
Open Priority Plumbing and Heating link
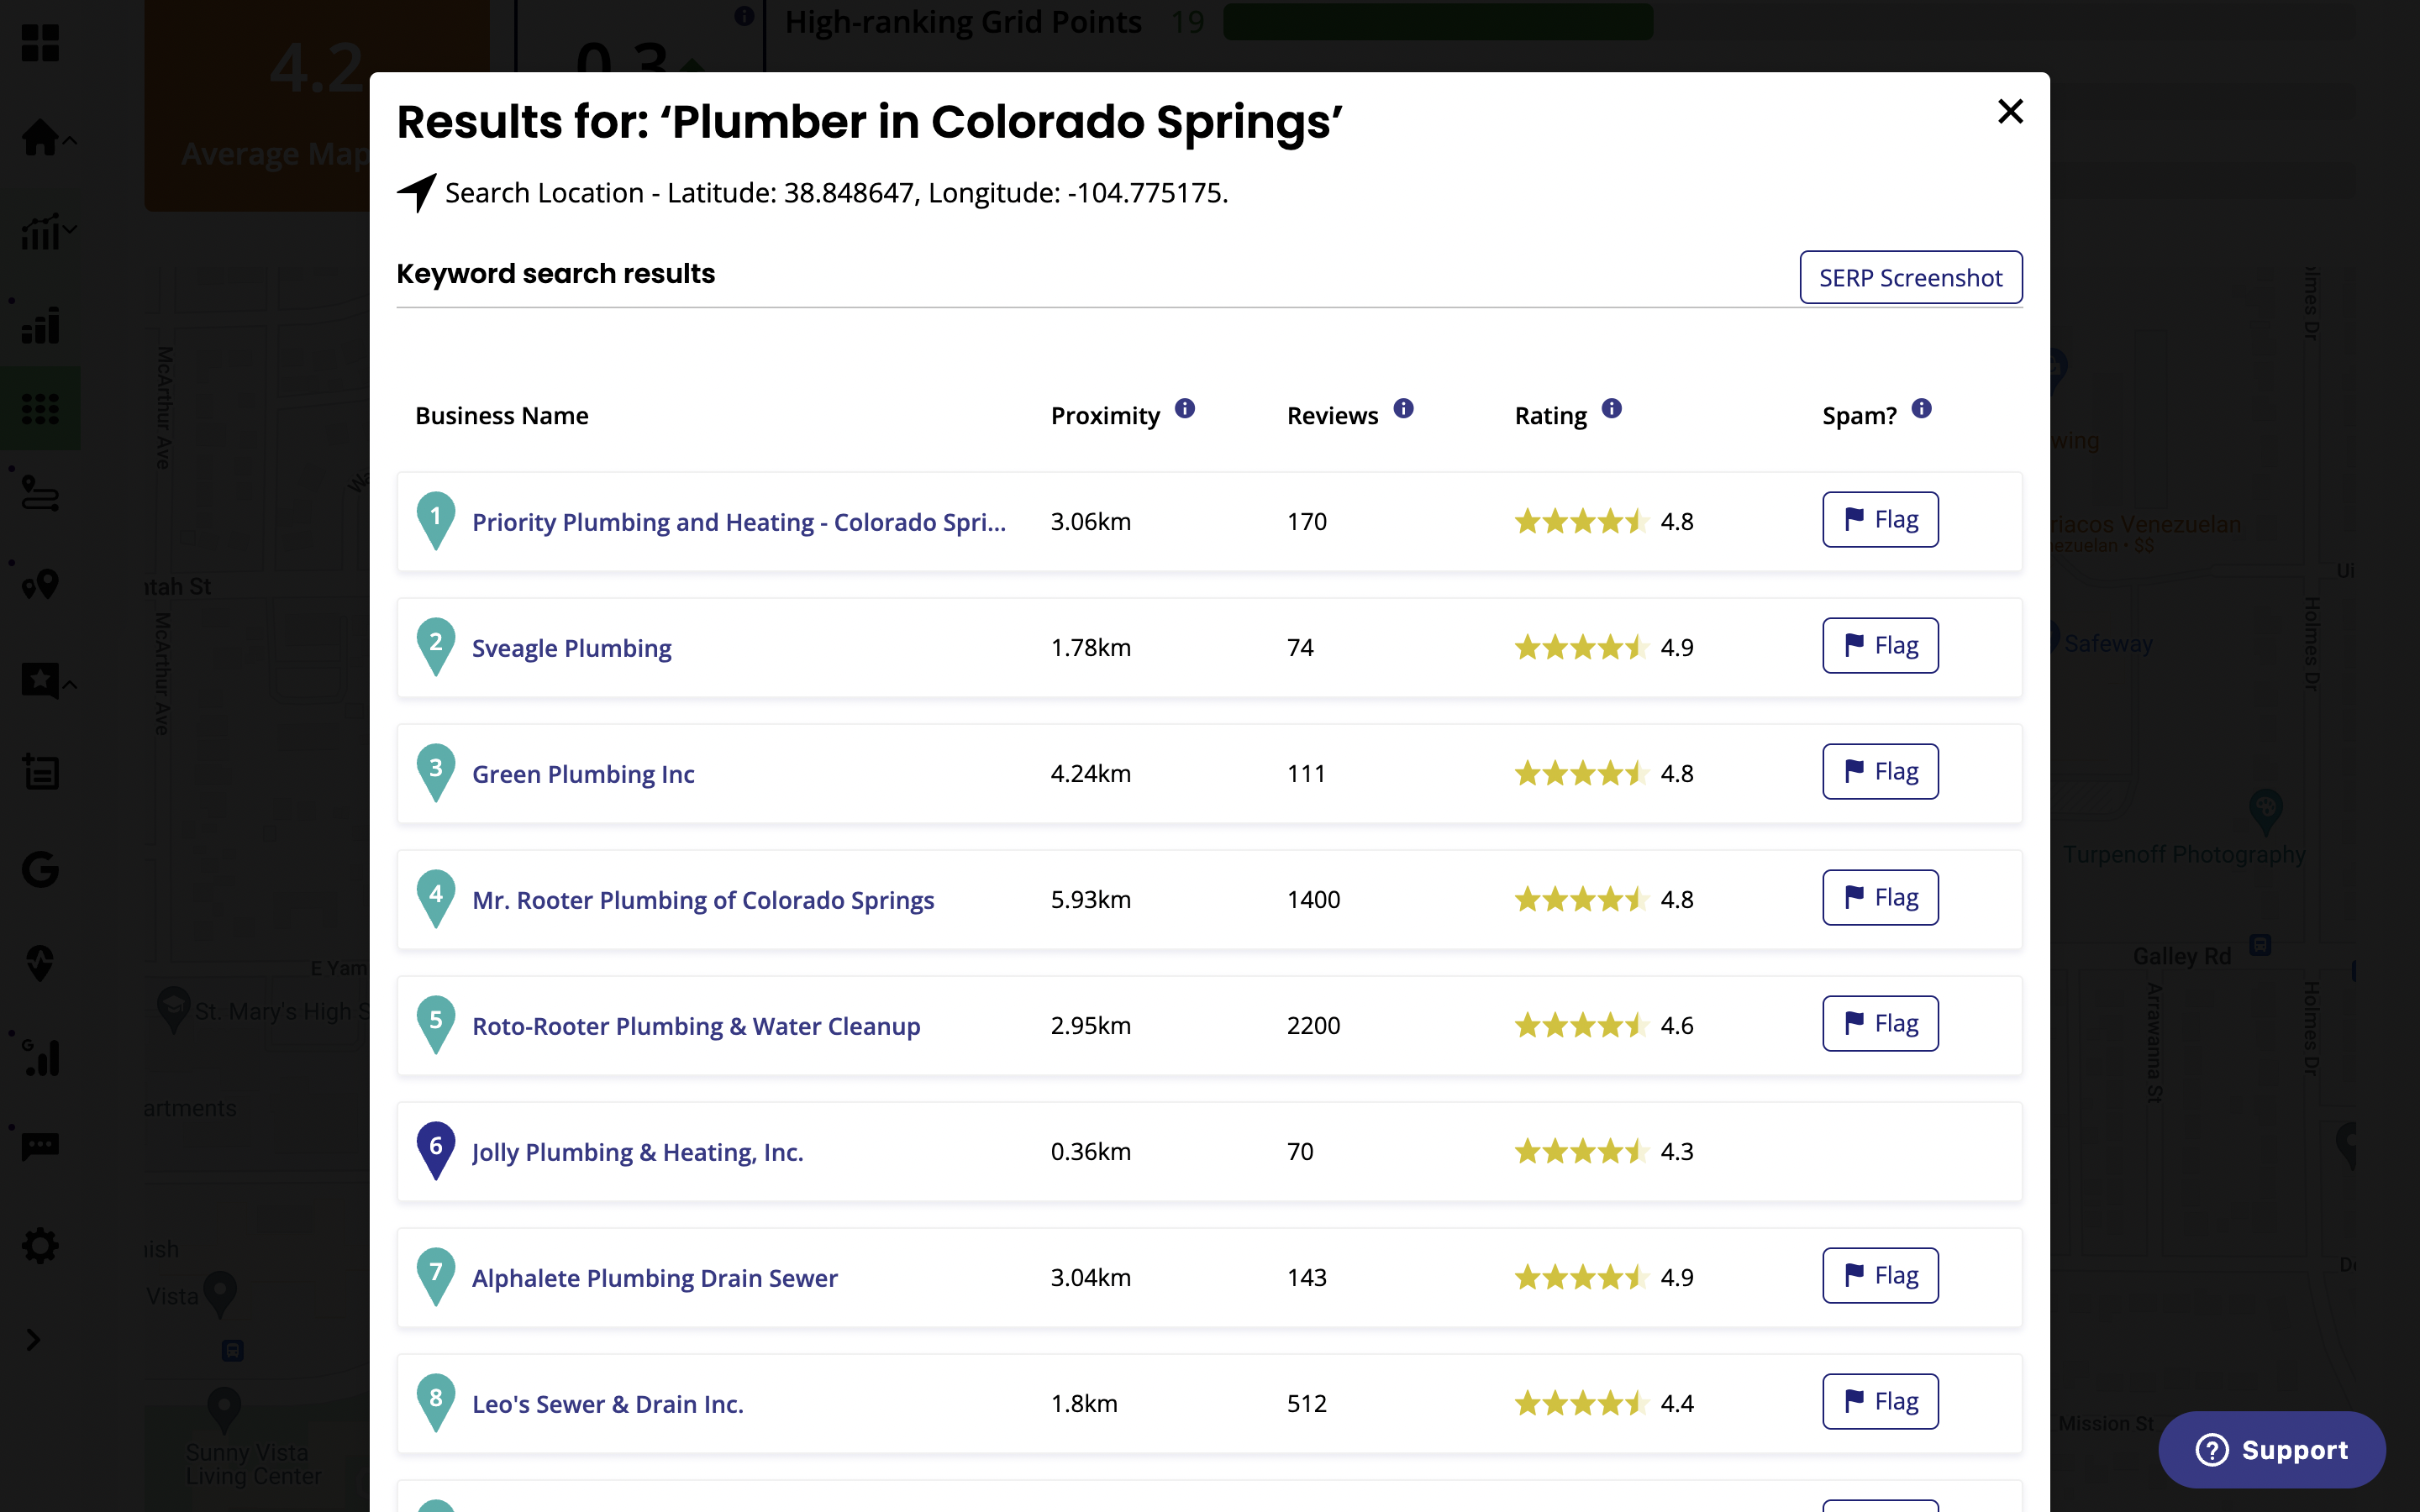pyautogui.click(x=739, y=522)
